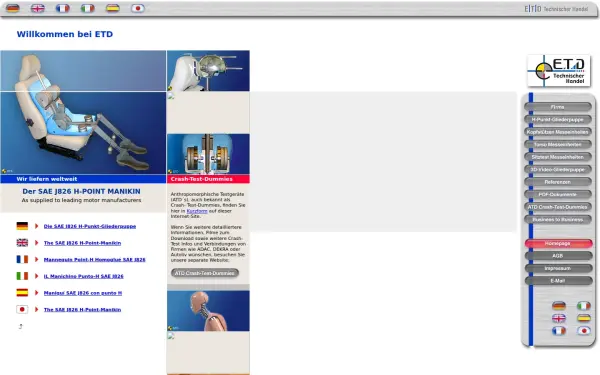Open ATD Crash-Test-Dummies in the sidebar menu
Viewport: 600px width, 375px height.
click(x=558, y=207)
